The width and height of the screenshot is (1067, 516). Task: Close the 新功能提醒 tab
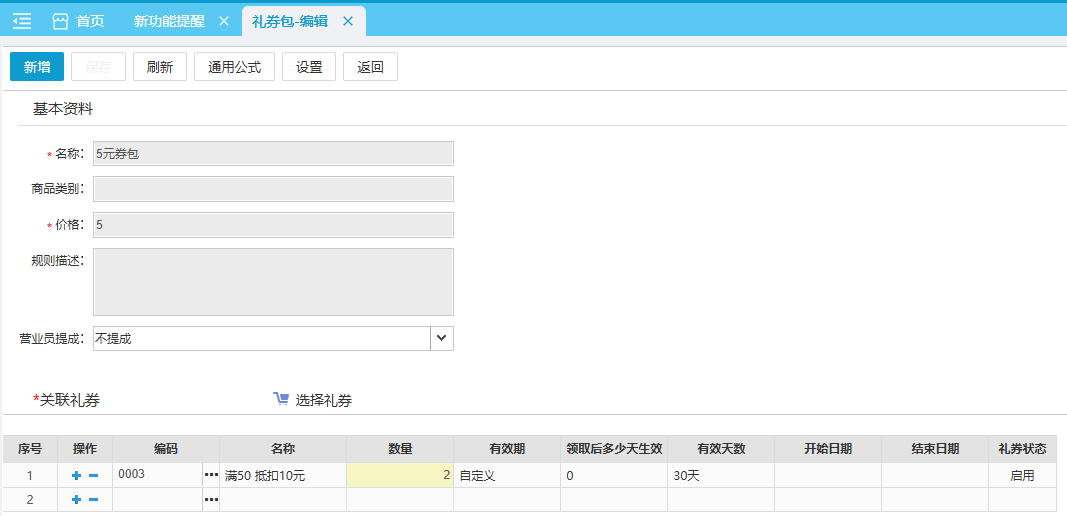(223, 21)
